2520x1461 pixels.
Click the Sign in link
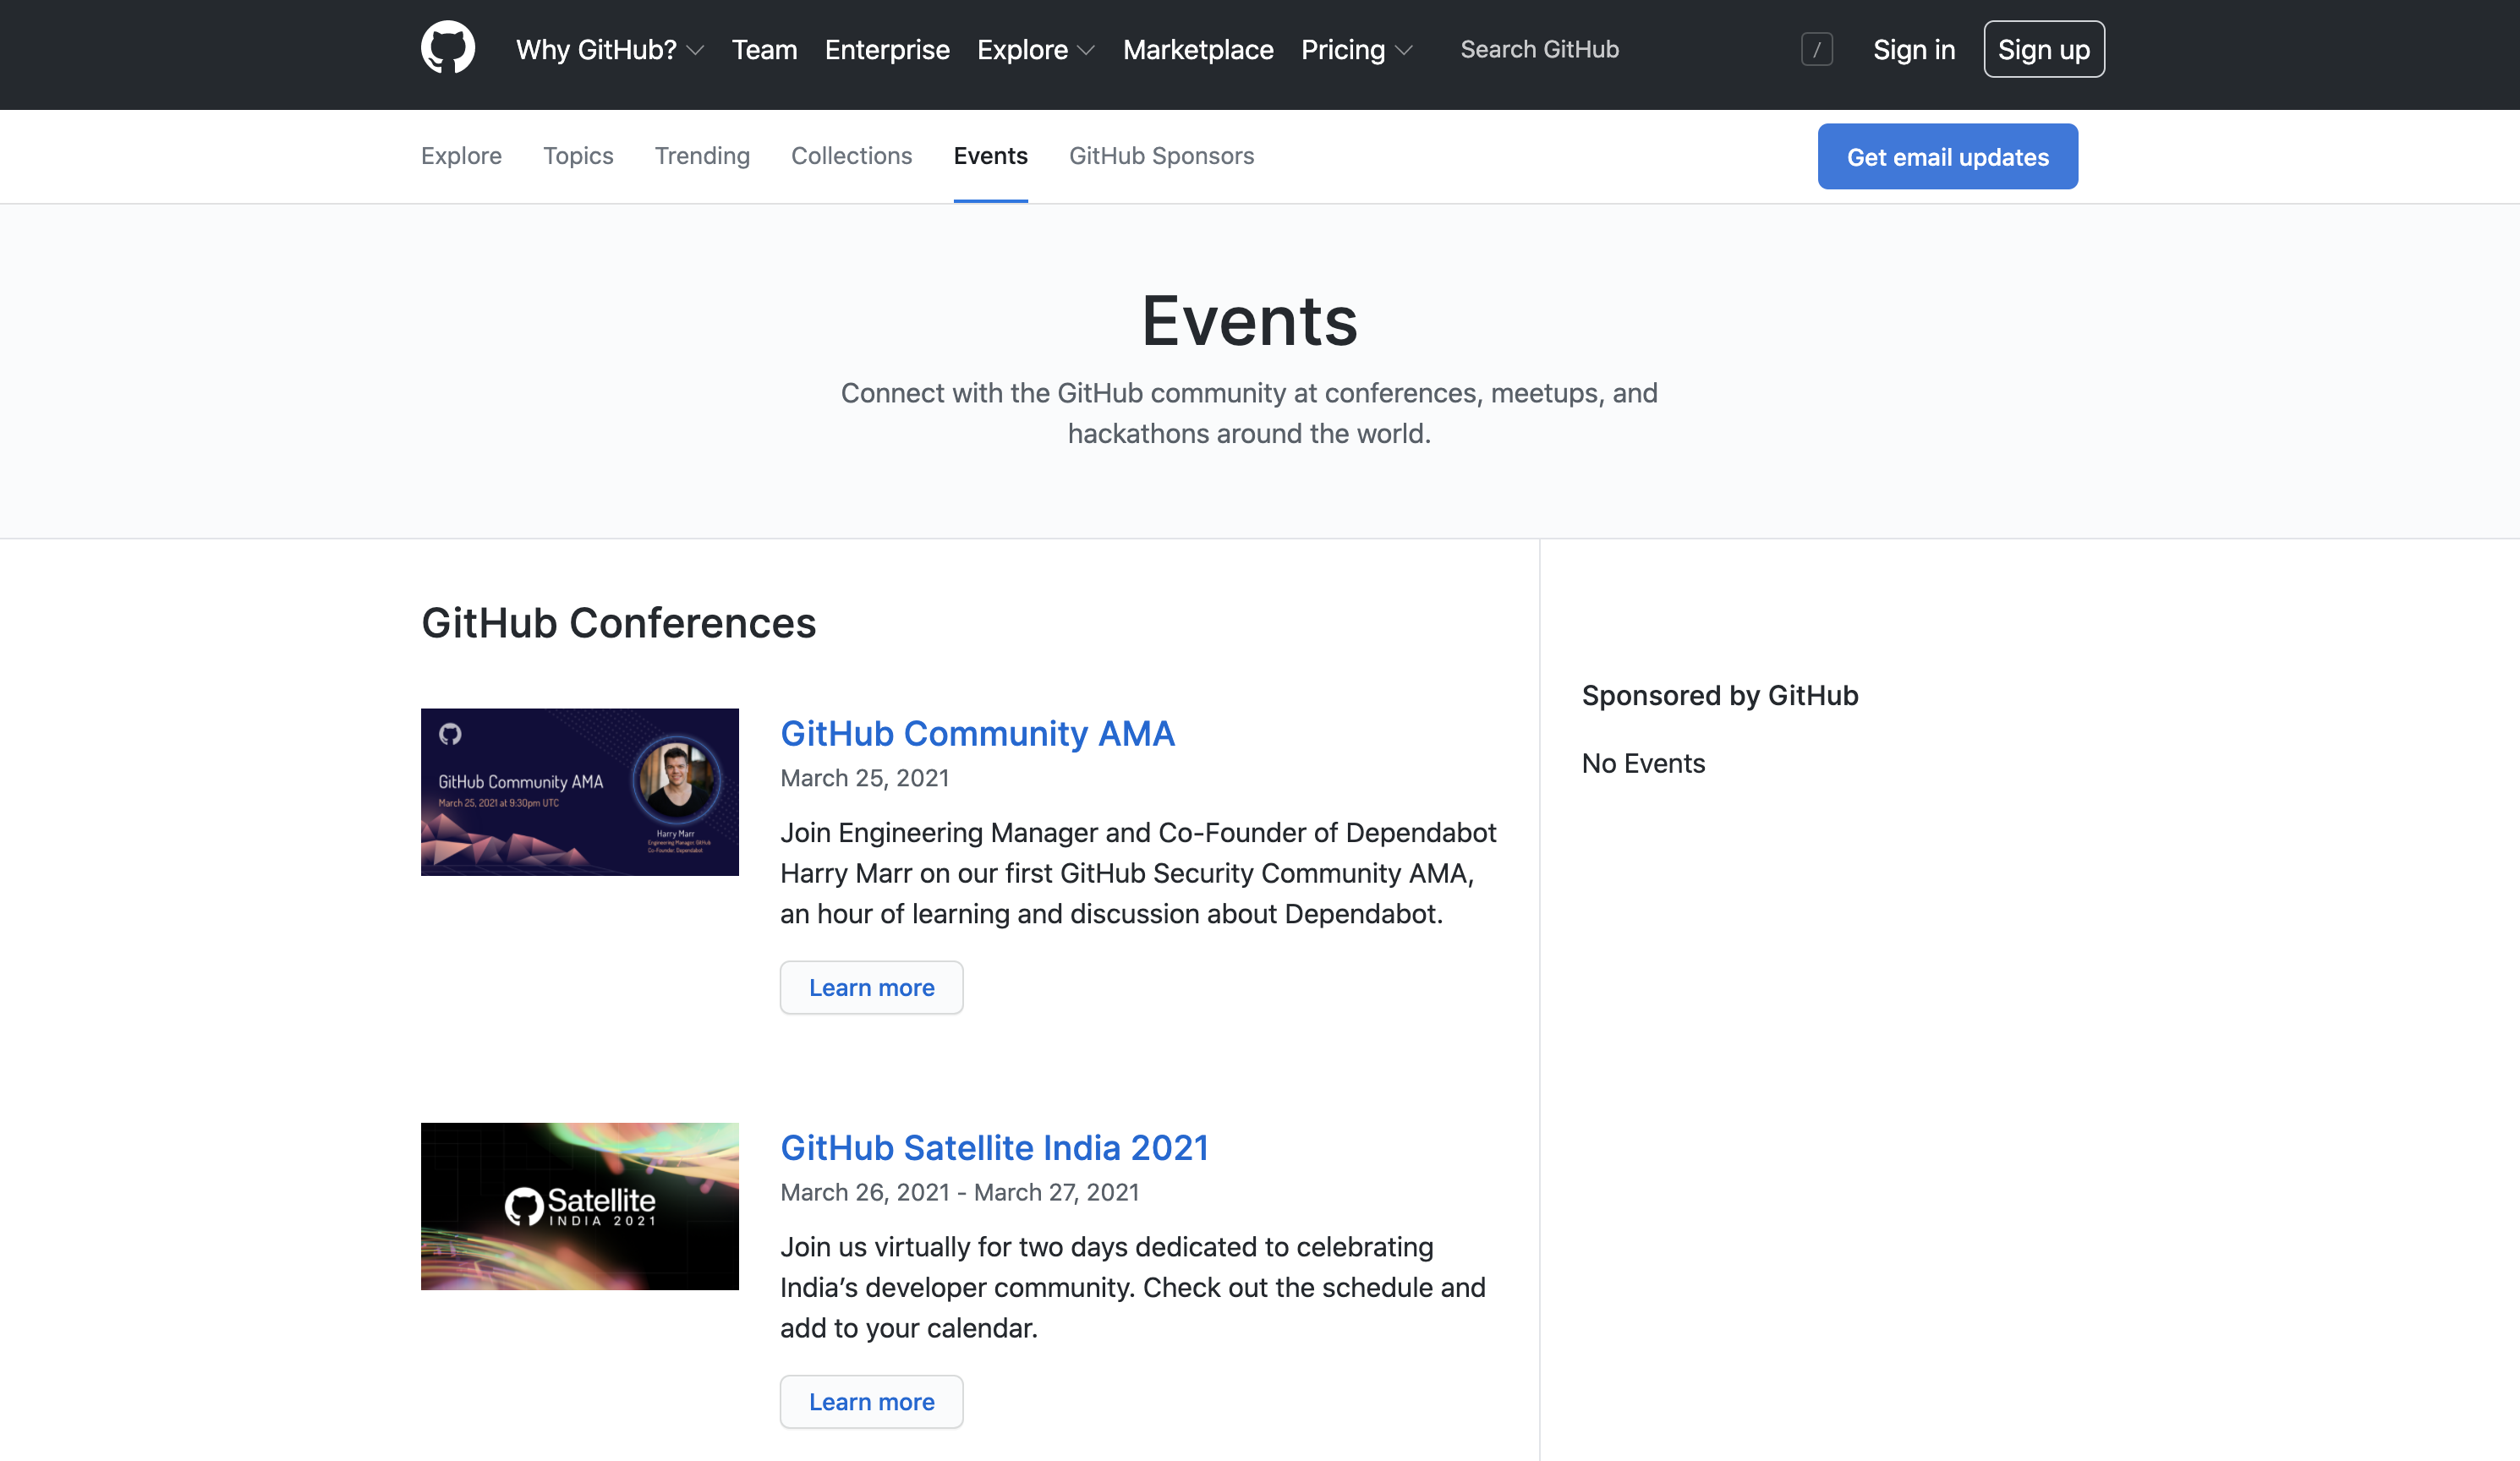(1913, 49)
